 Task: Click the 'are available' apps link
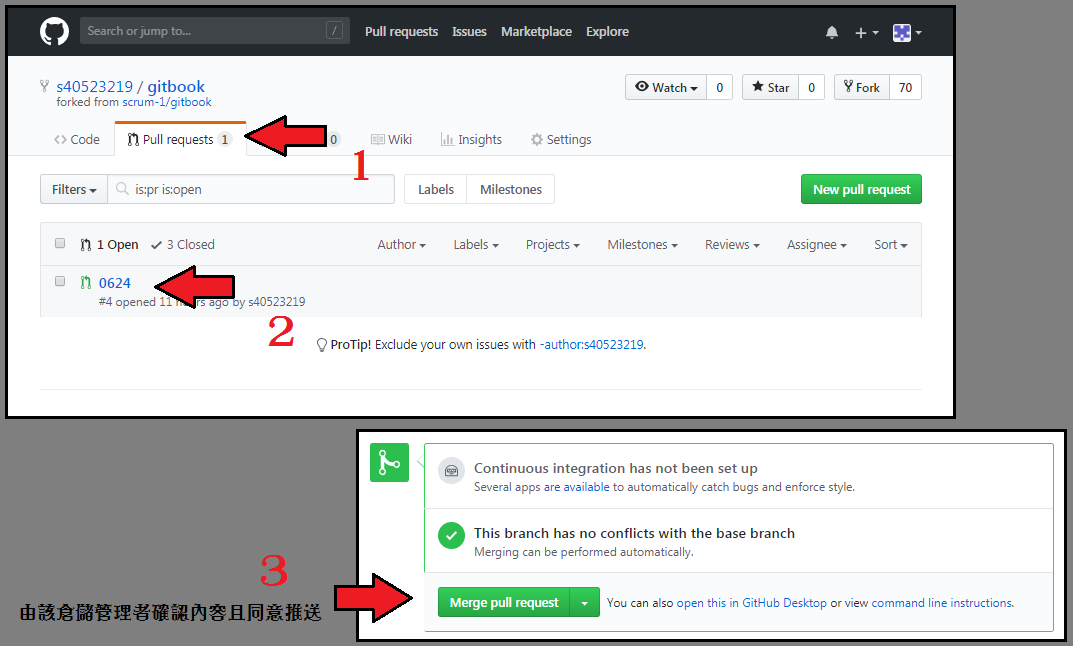(x=576, y=487)
